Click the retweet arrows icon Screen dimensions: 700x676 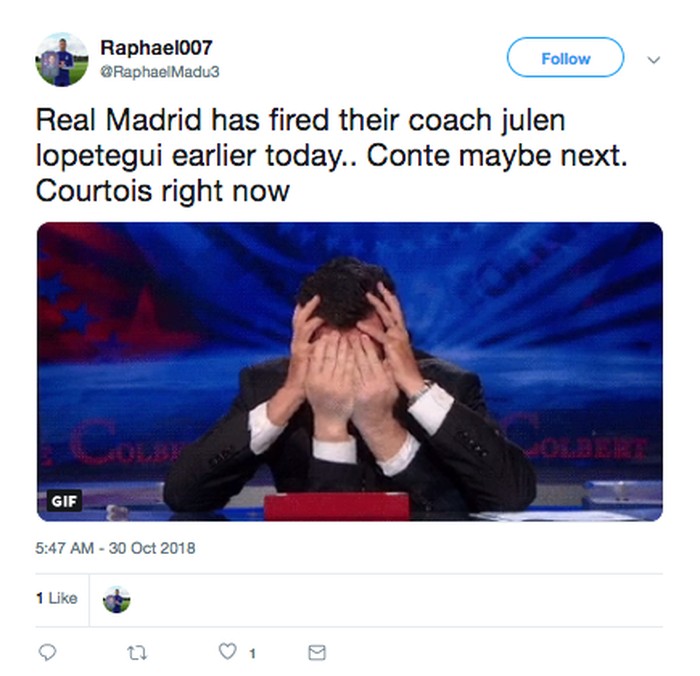coord(137,653)
